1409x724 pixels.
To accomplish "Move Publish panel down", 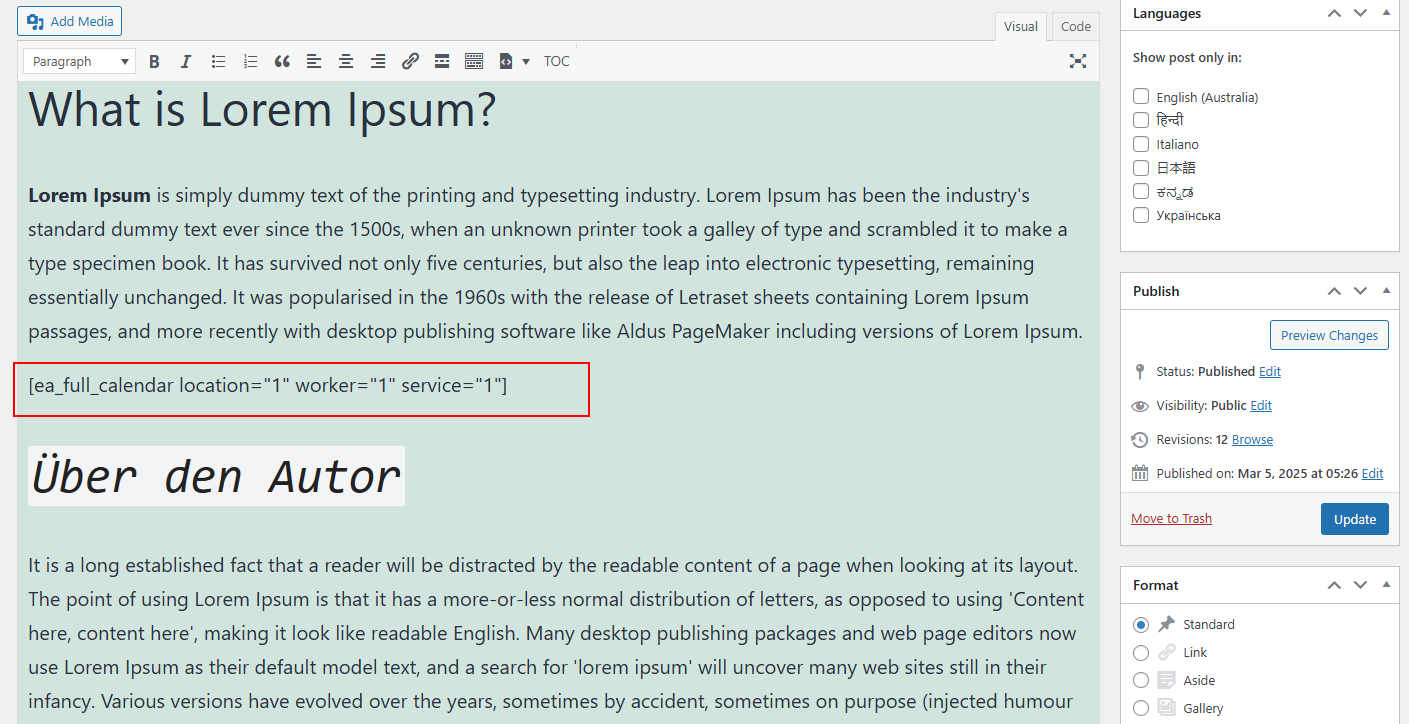I will pyautogui.click(x=1360, y=291).
